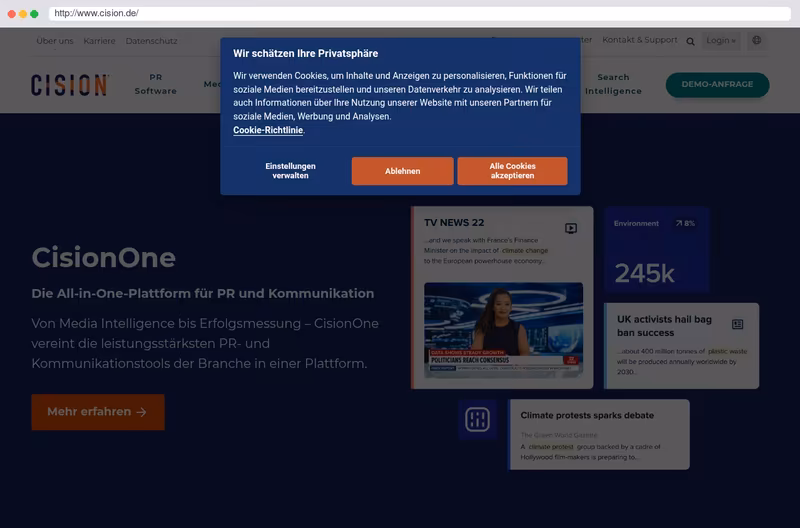Click 'Die All-in-One-Plattform für PR und Kommunikation' subtitle
Screen dimensions: 800x528
pyautogui.click(x=203, y=293)
